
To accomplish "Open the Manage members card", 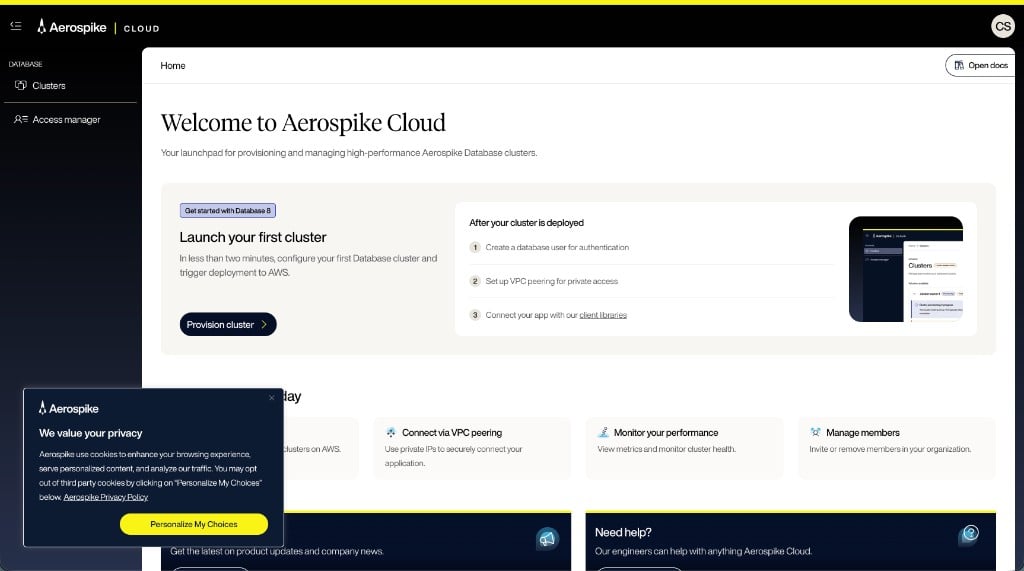I will click(897, 448).
